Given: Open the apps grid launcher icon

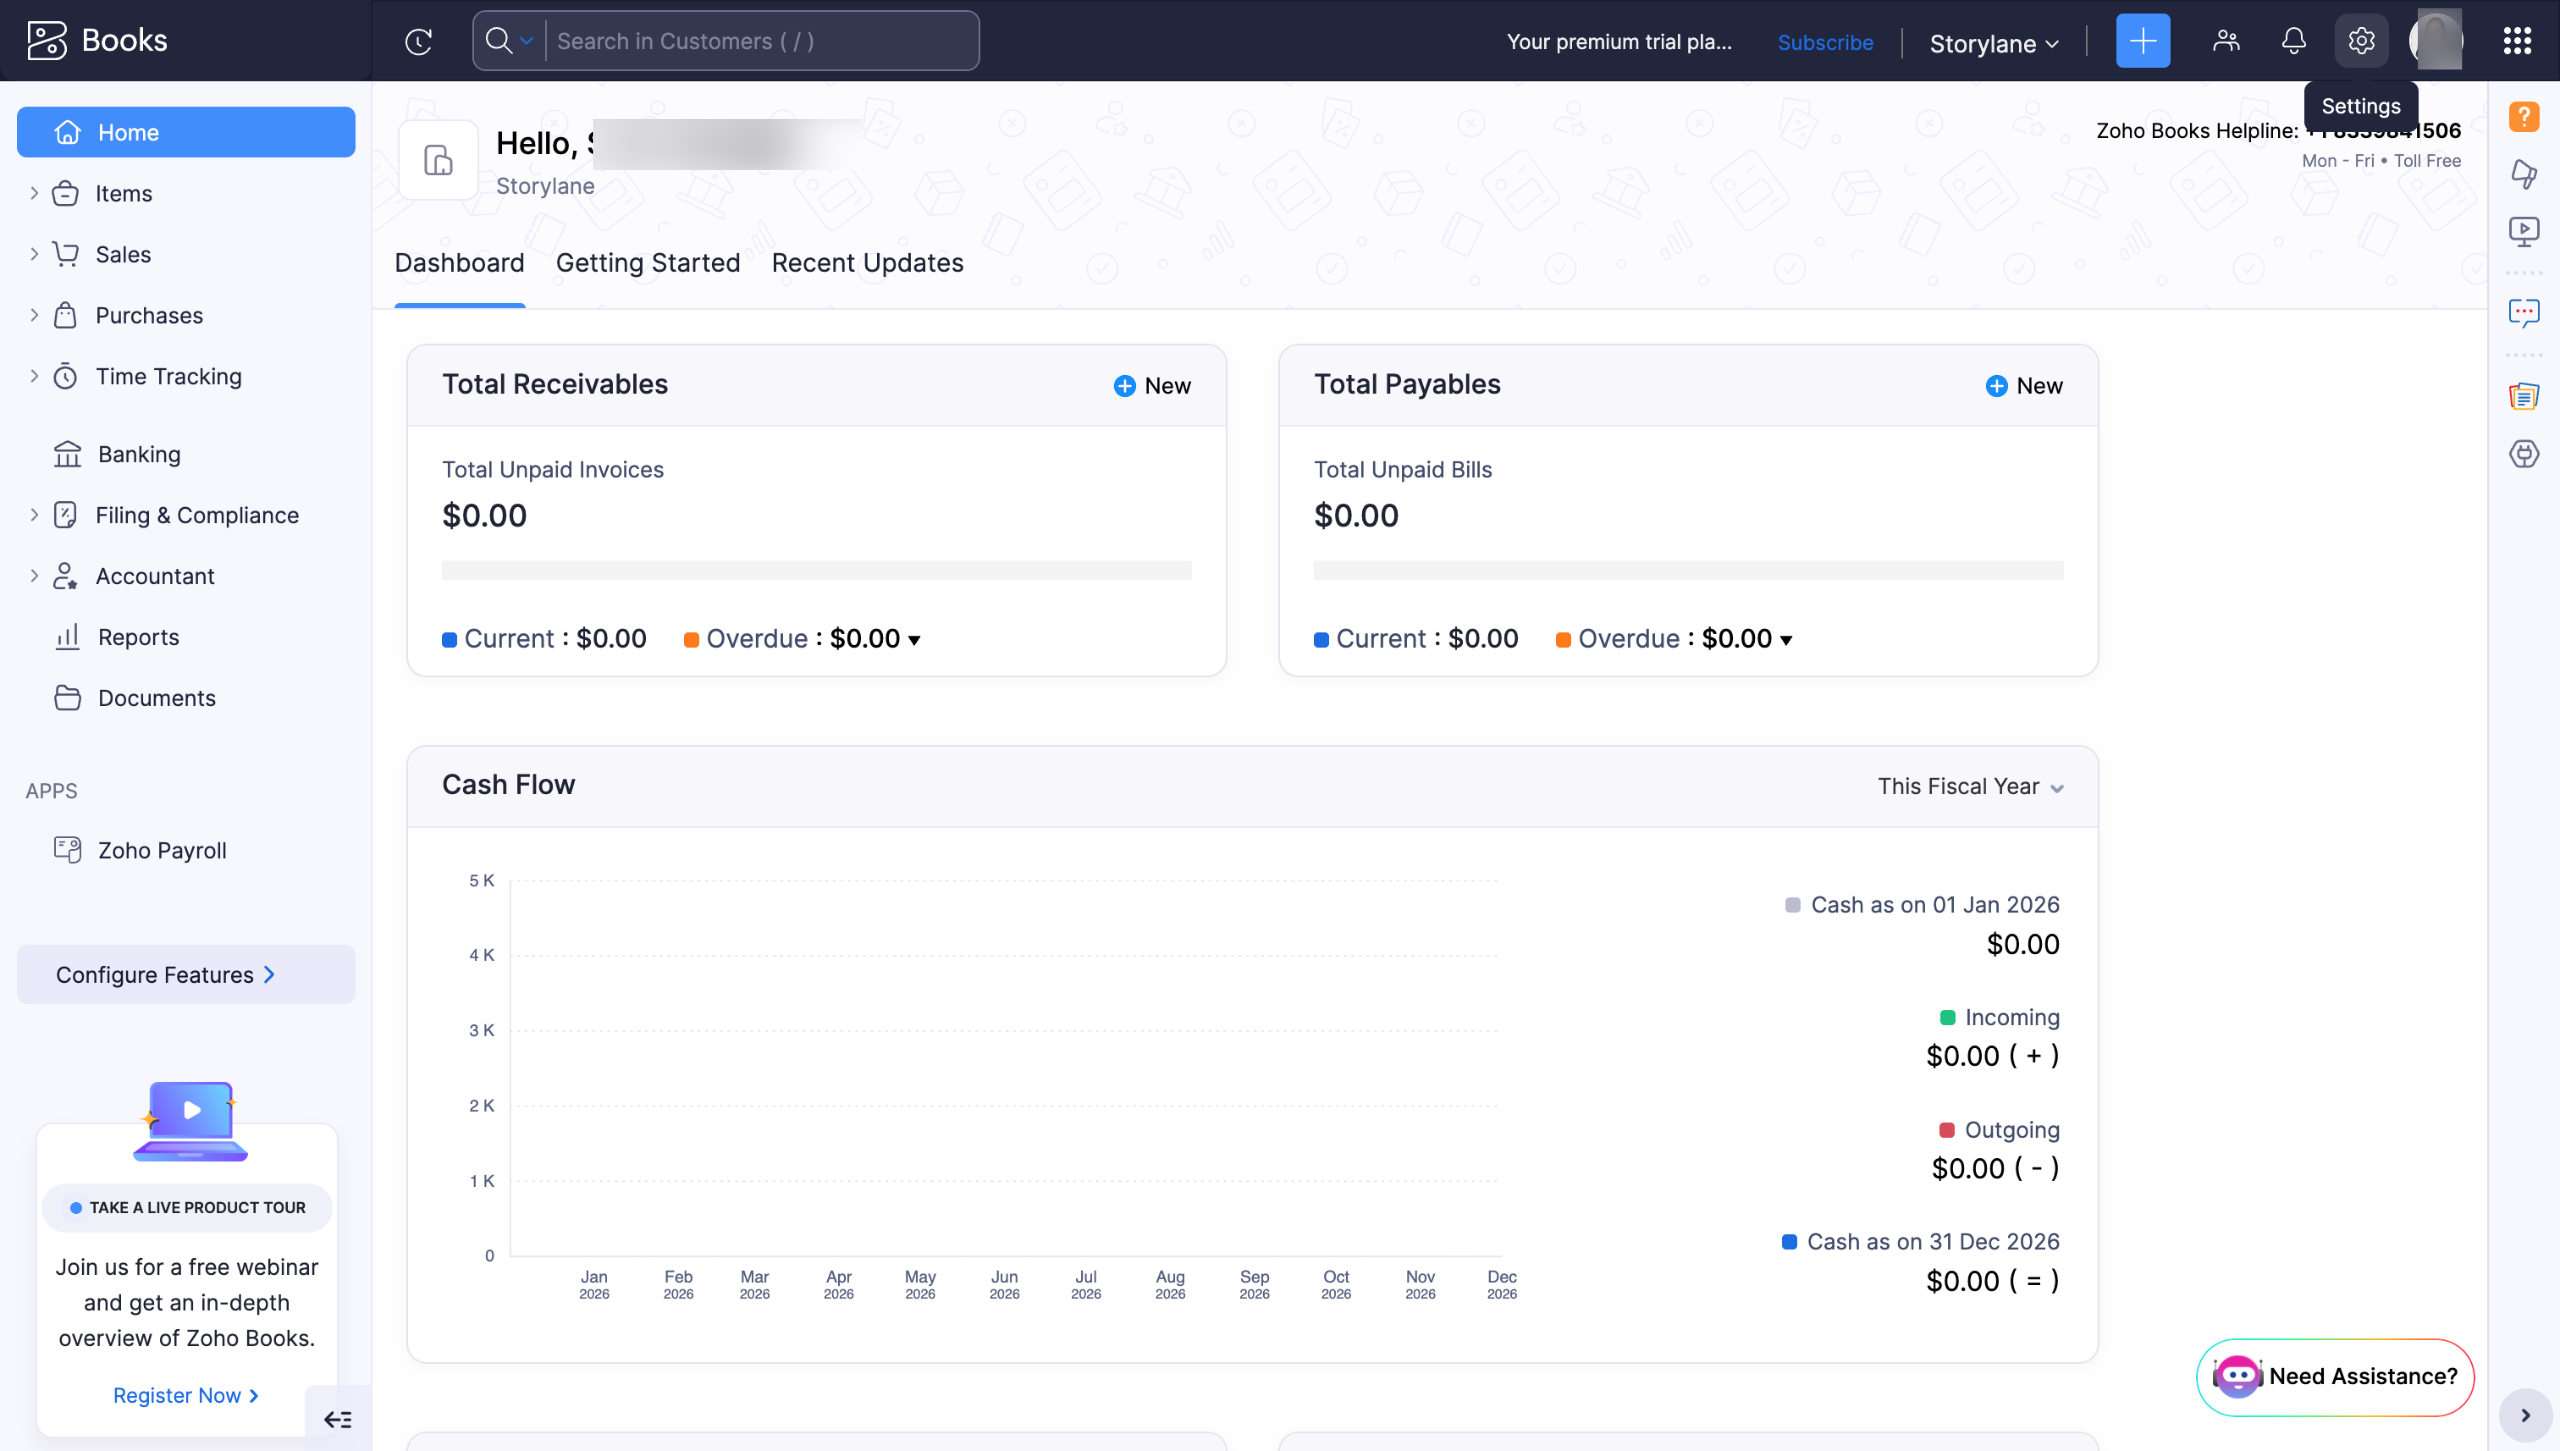Looking at the screenshot, I should point(2517,41).
